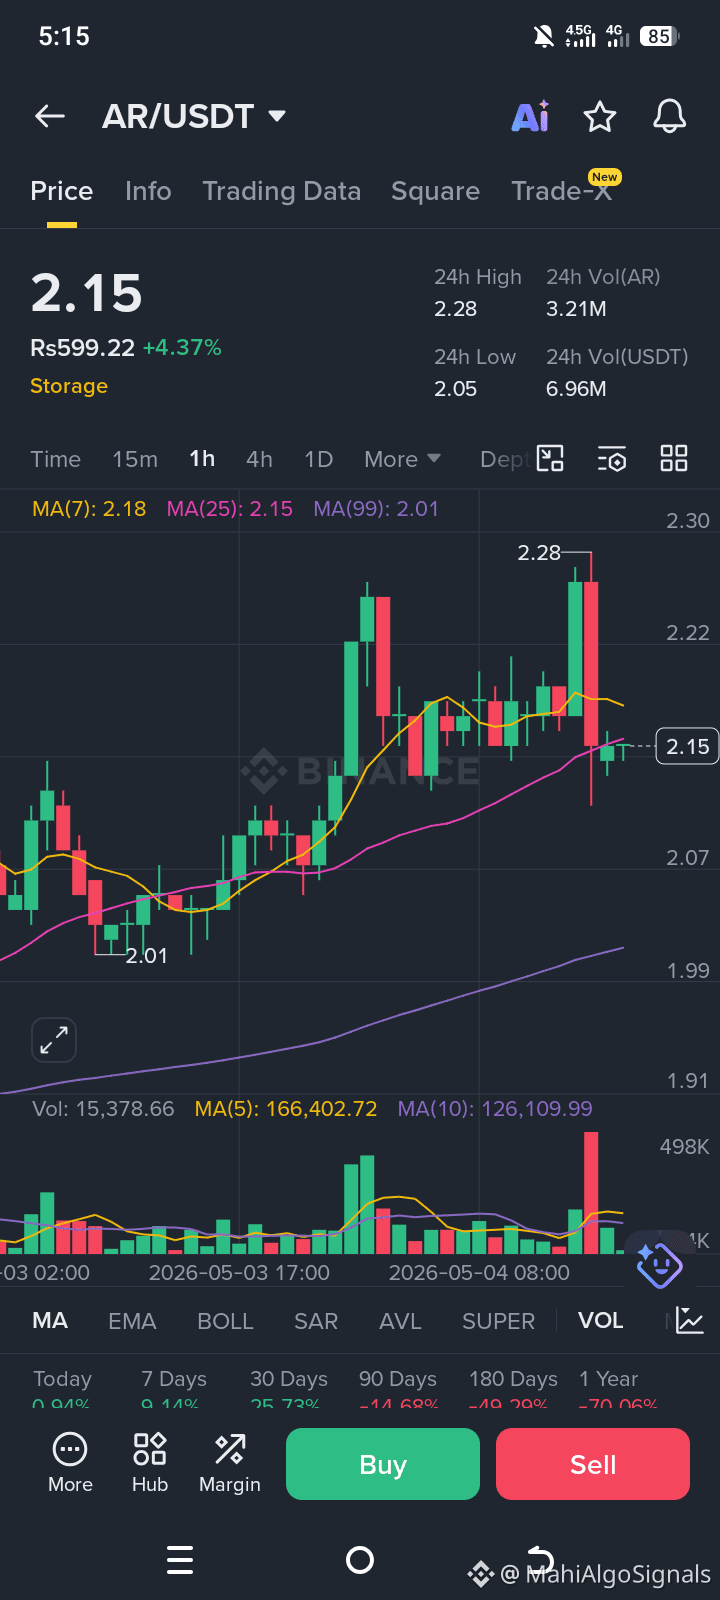The height and width of the screenshot is (1600, 720).
Task: Open the More menu at bottom
Action: point(70,1464)
